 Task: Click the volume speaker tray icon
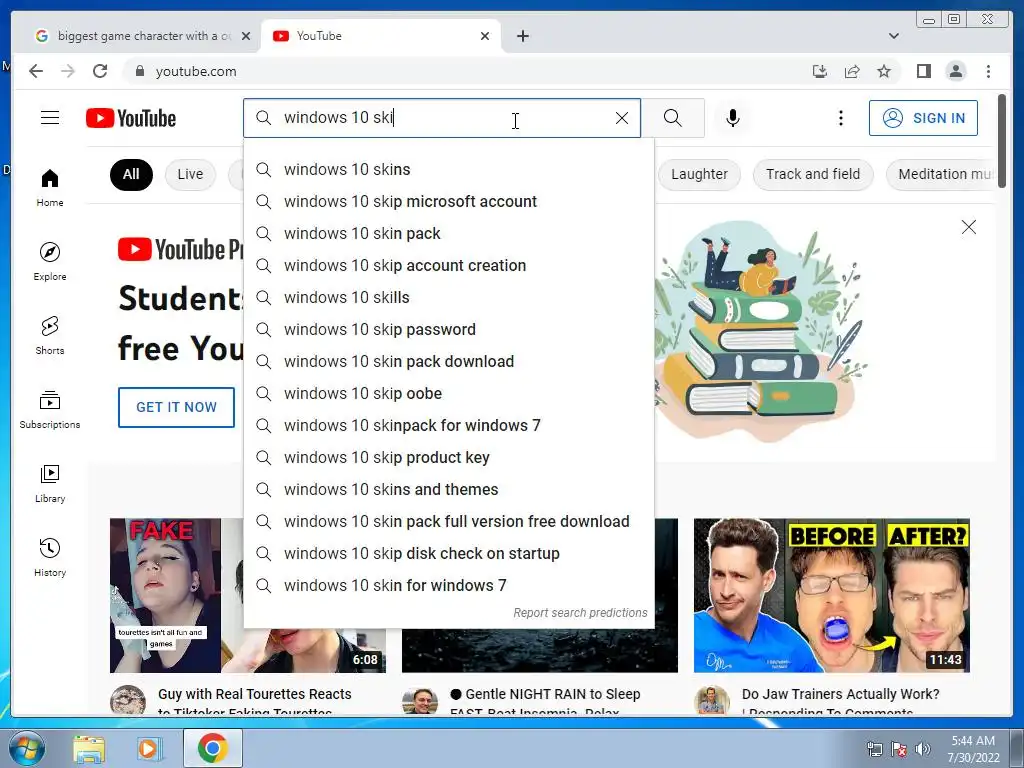[922, 749]
